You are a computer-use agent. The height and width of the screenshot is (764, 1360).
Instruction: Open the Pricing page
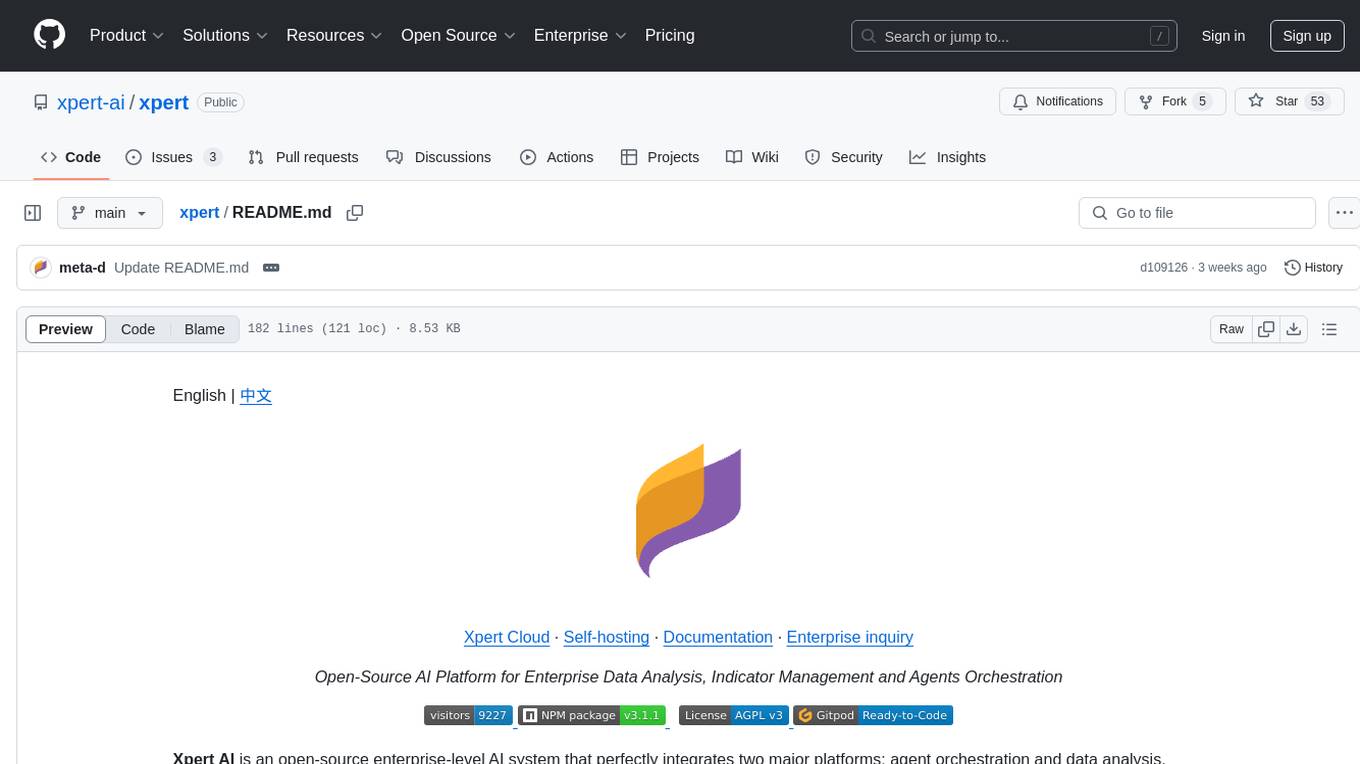coord(670,35)
